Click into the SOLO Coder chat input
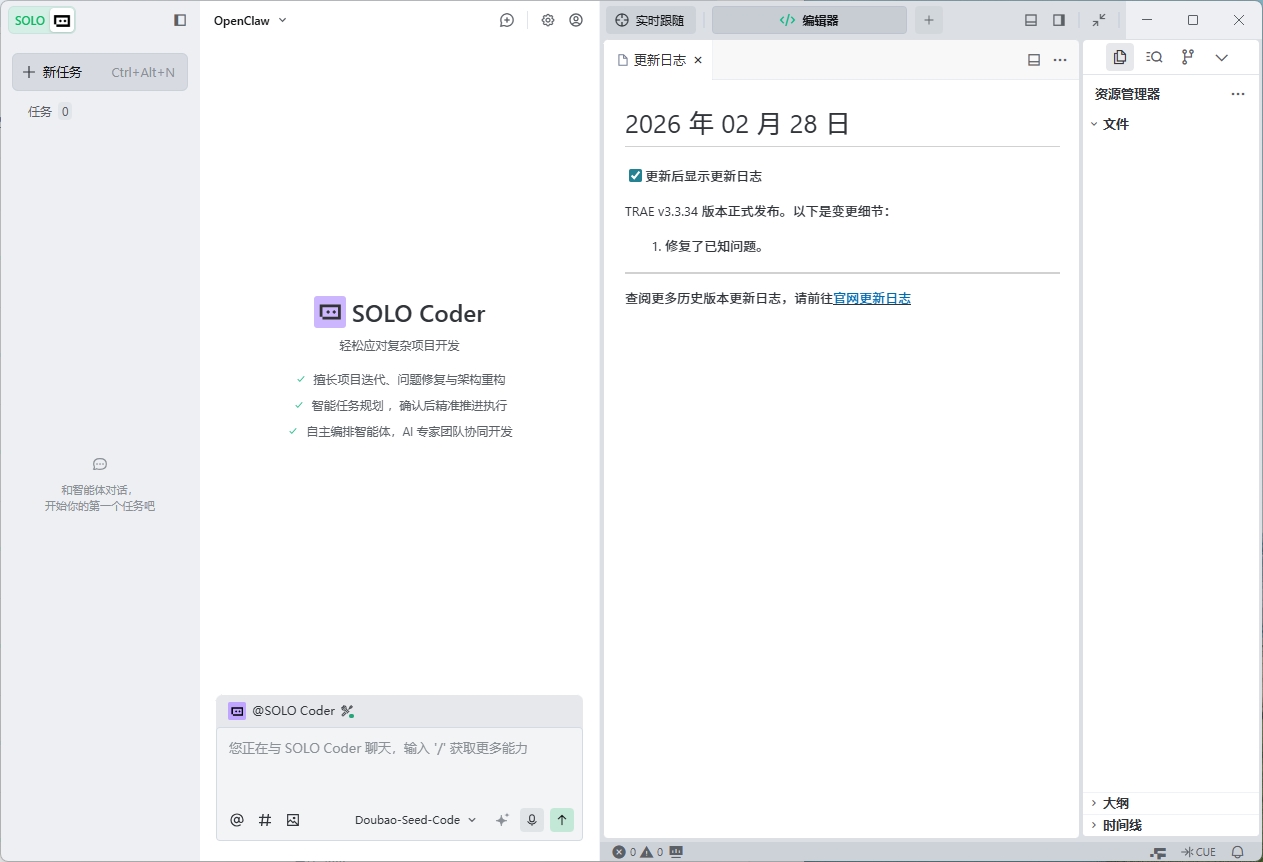 398,760
